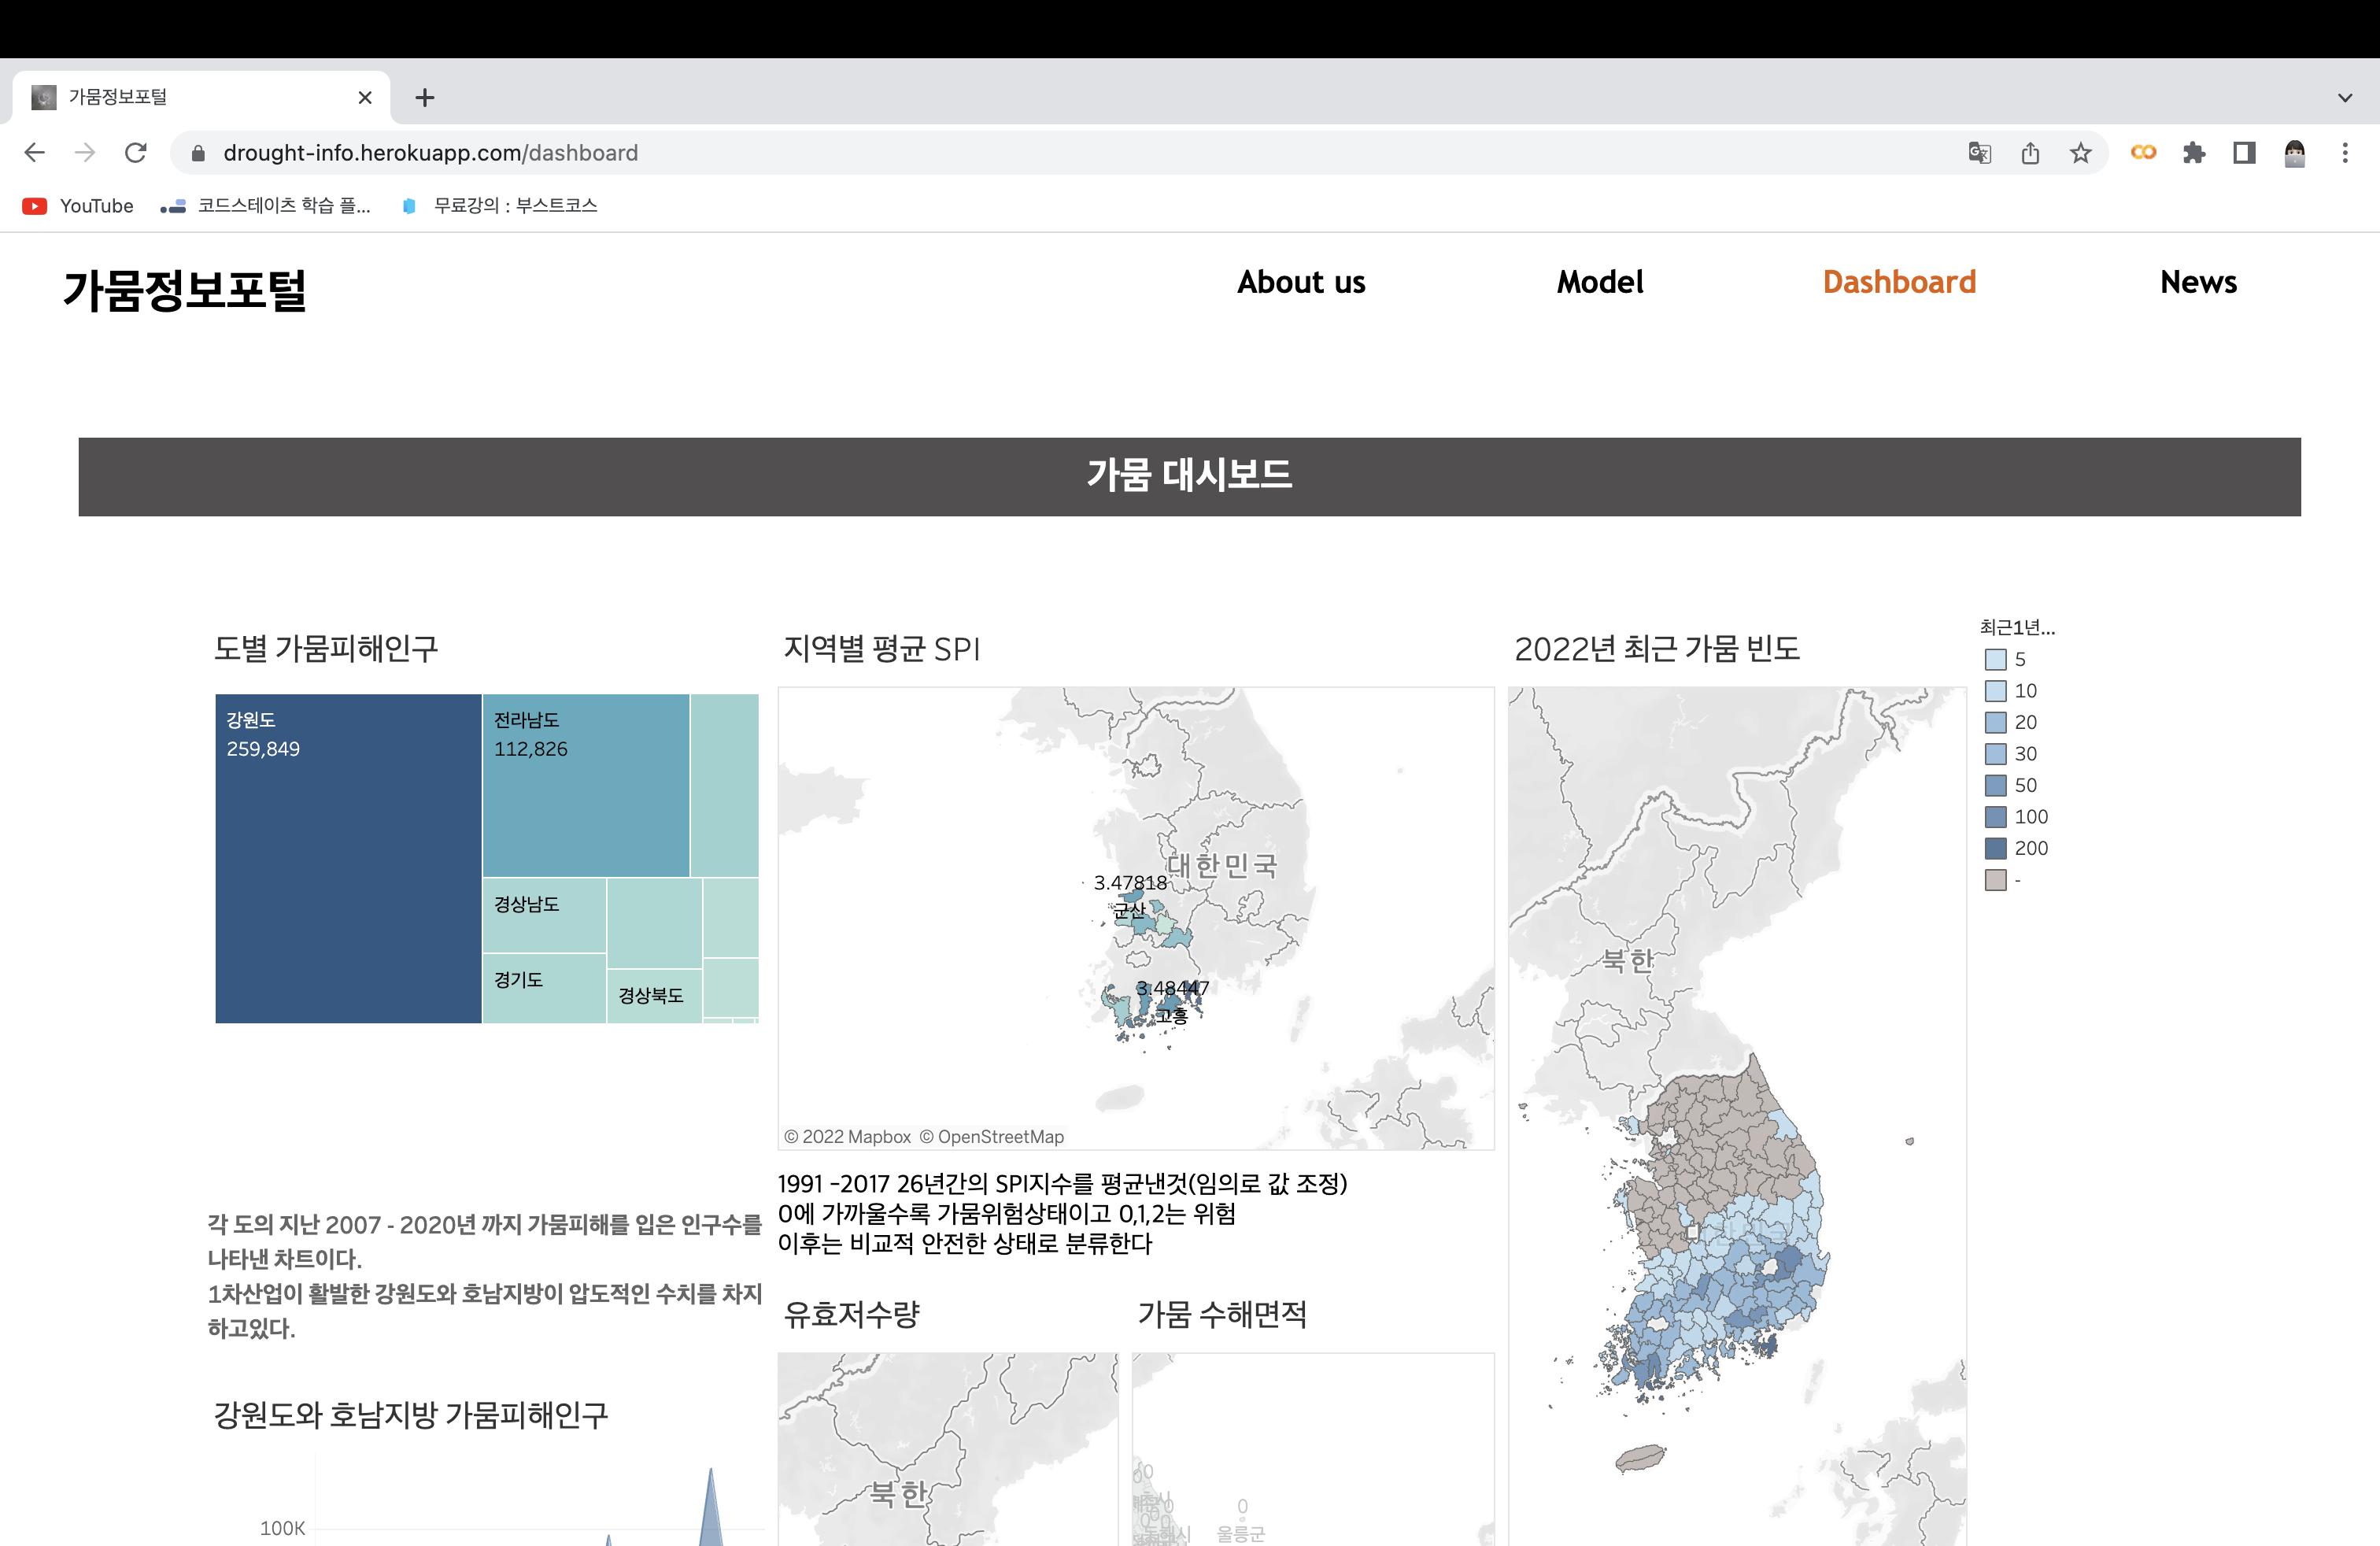Click the browser back arrow
Screen dimensions: 2380x1546
point(34,152)
